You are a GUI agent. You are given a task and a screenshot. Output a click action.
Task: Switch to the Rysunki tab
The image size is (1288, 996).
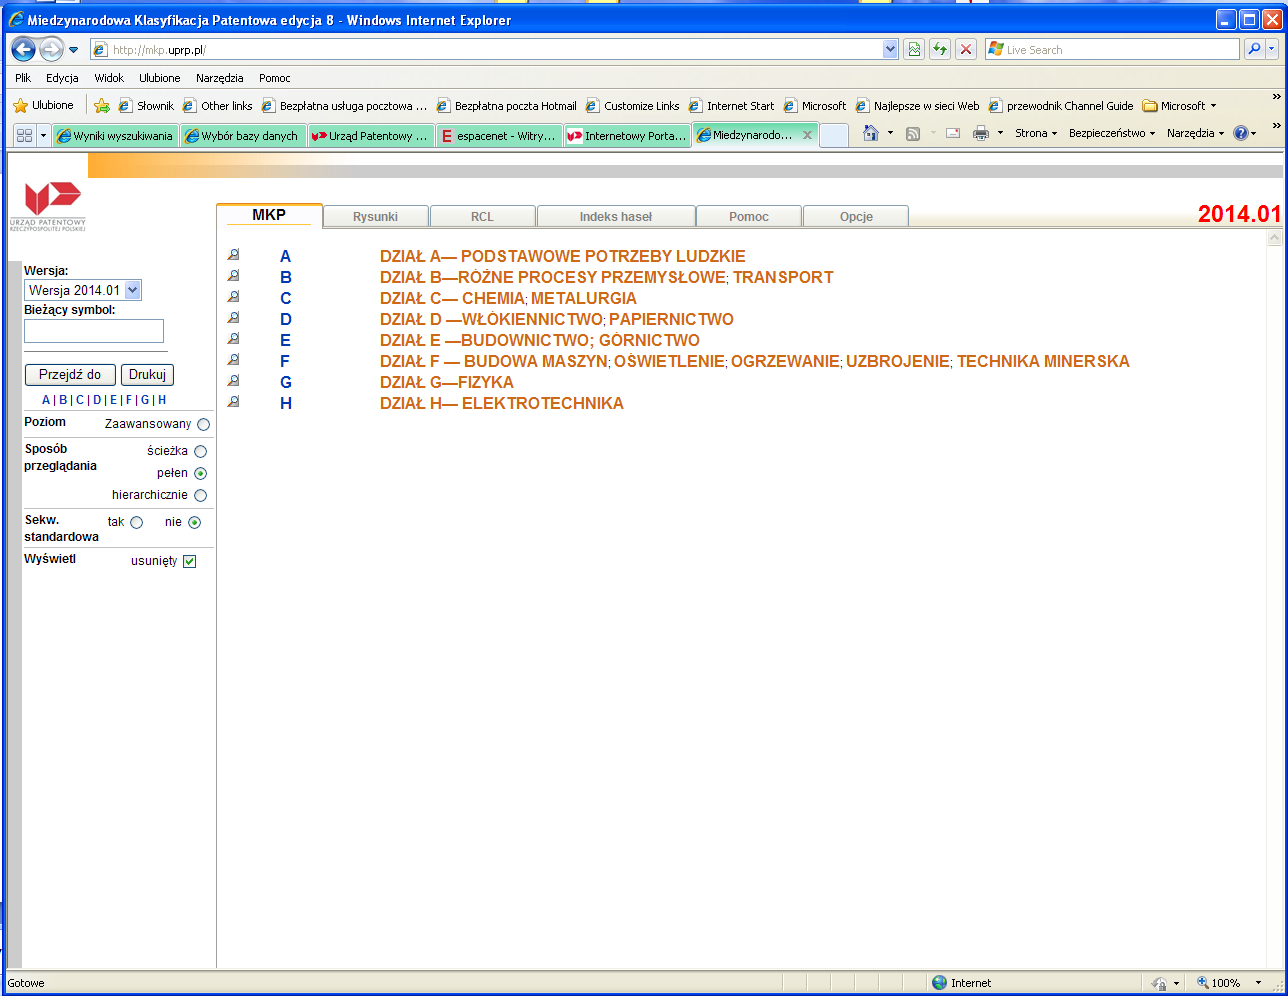375,216
